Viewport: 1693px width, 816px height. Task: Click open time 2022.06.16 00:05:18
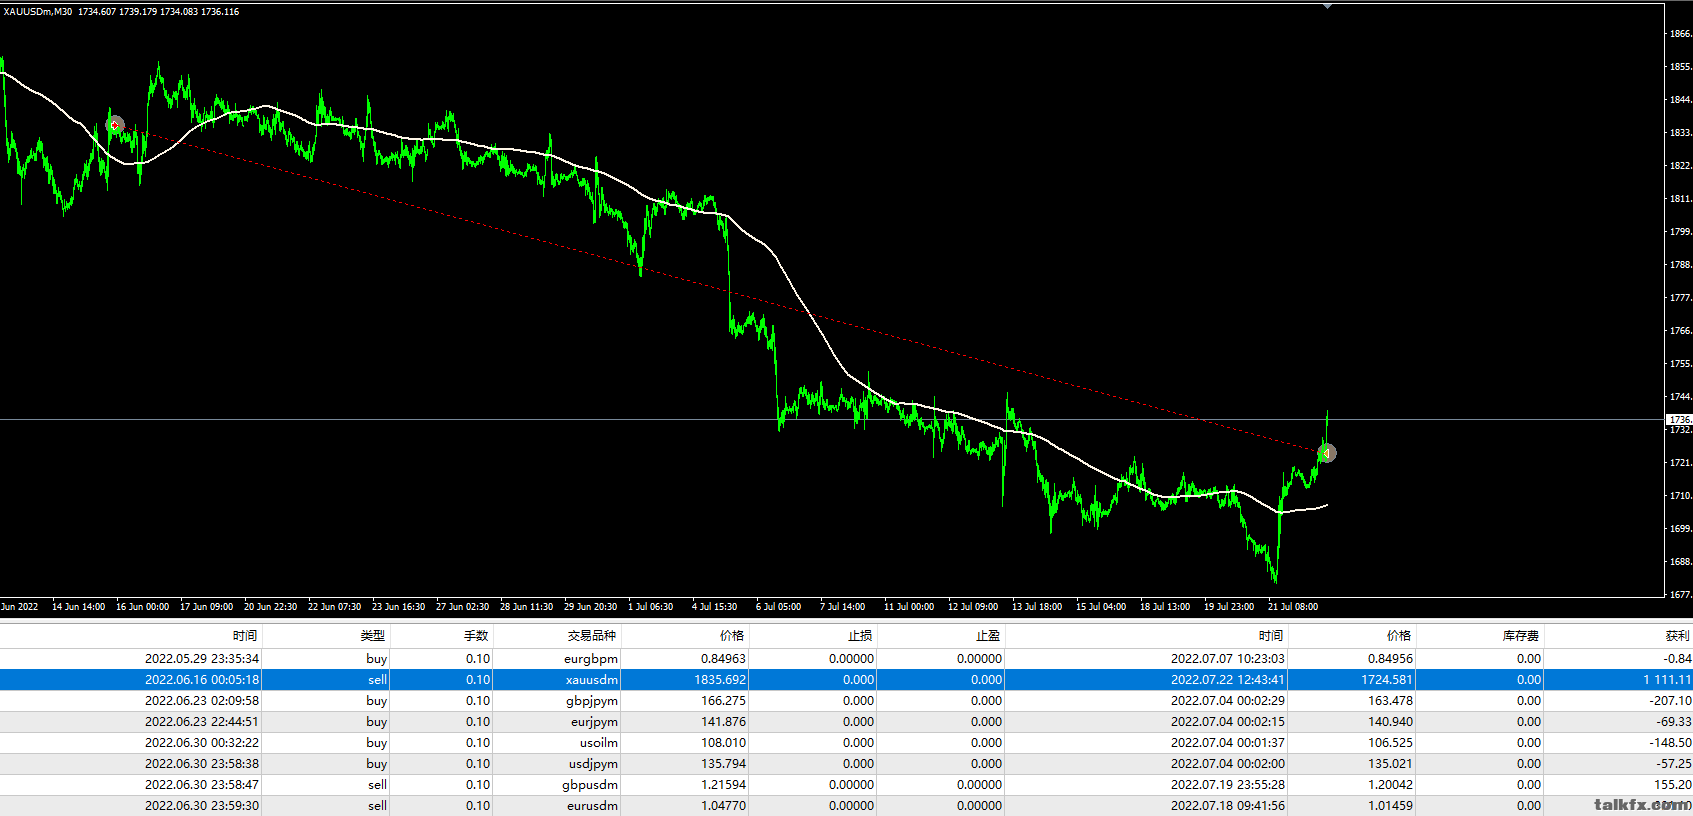click(x=202, y=680)
